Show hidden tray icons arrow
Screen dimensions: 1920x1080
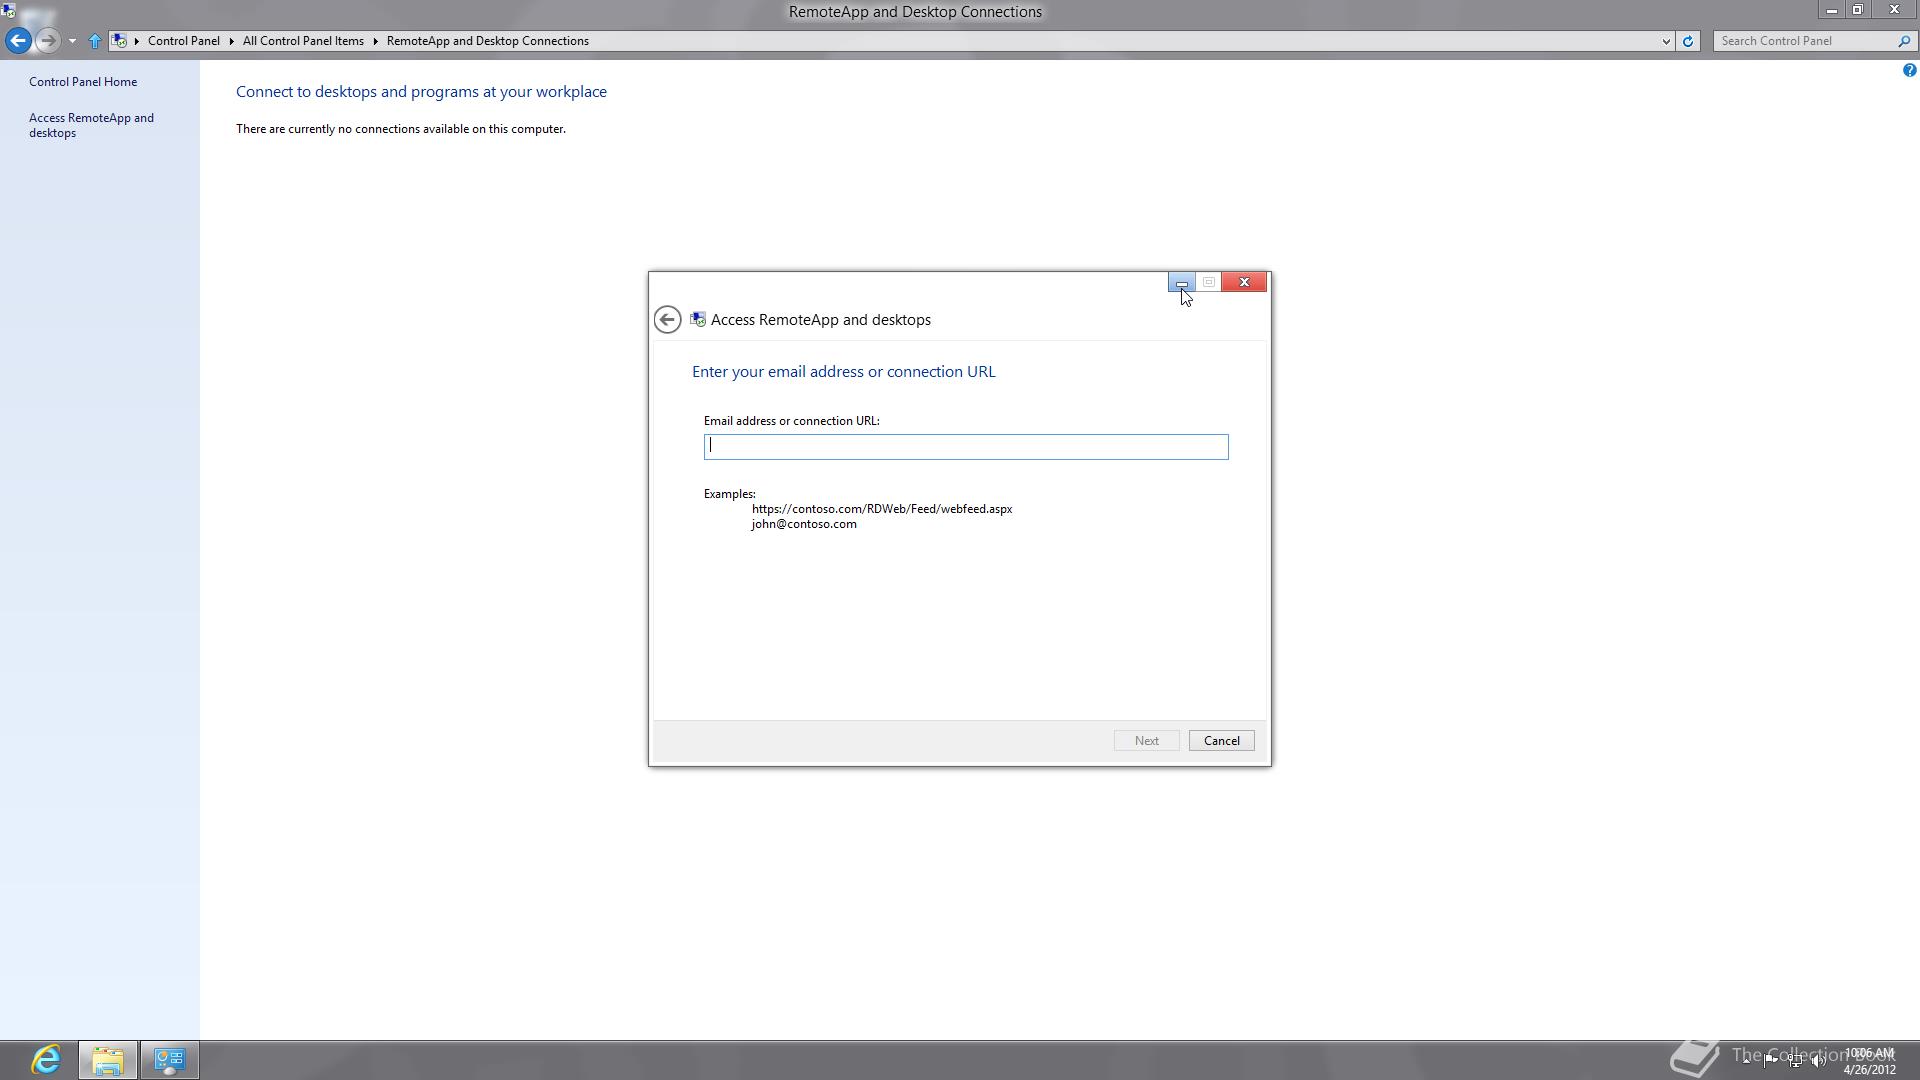pyautogui.click(x=1747, y=1061)
